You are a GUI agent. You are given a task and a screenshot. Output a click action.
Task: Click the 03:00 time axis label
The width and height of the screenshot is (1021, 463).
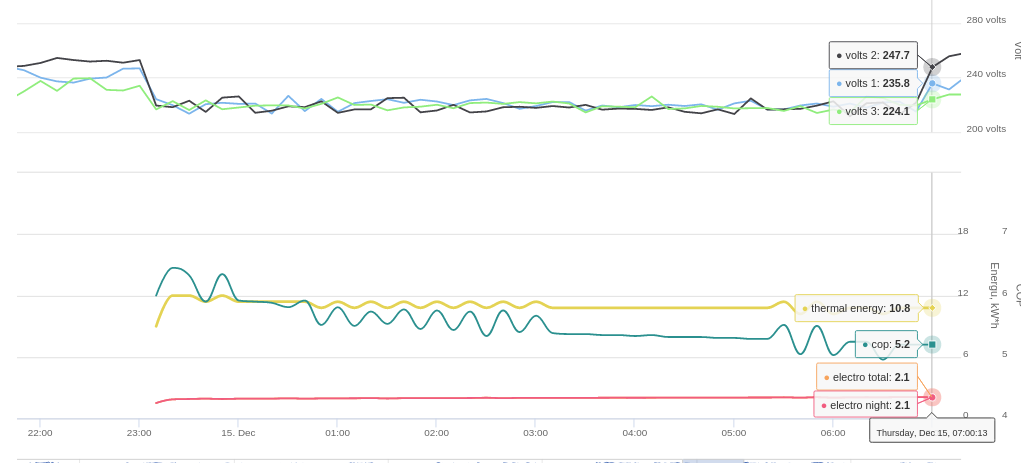pos(535,433)
